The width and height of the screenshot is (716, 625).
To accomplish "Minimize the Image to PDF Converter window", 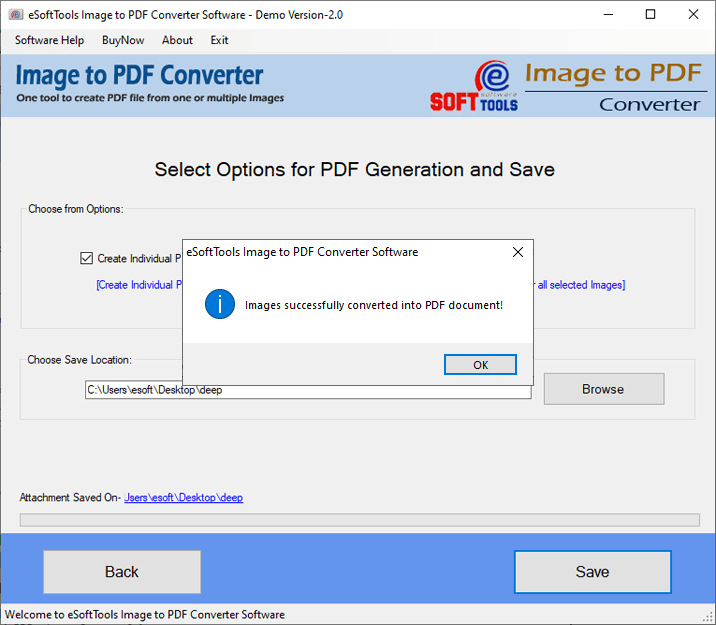I will [x=608, y=15].
